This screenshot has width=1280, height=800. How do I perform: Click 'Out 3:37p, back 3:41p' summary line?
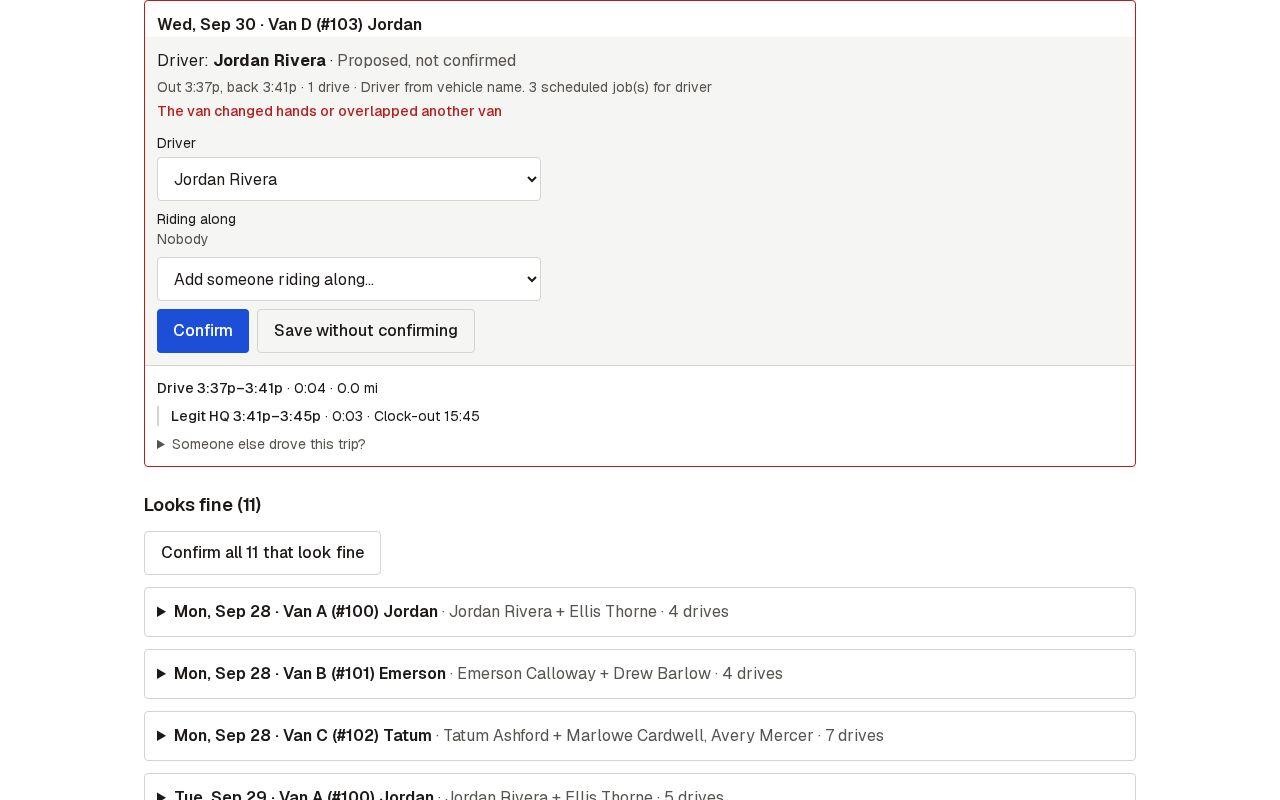tap(434, 87)
